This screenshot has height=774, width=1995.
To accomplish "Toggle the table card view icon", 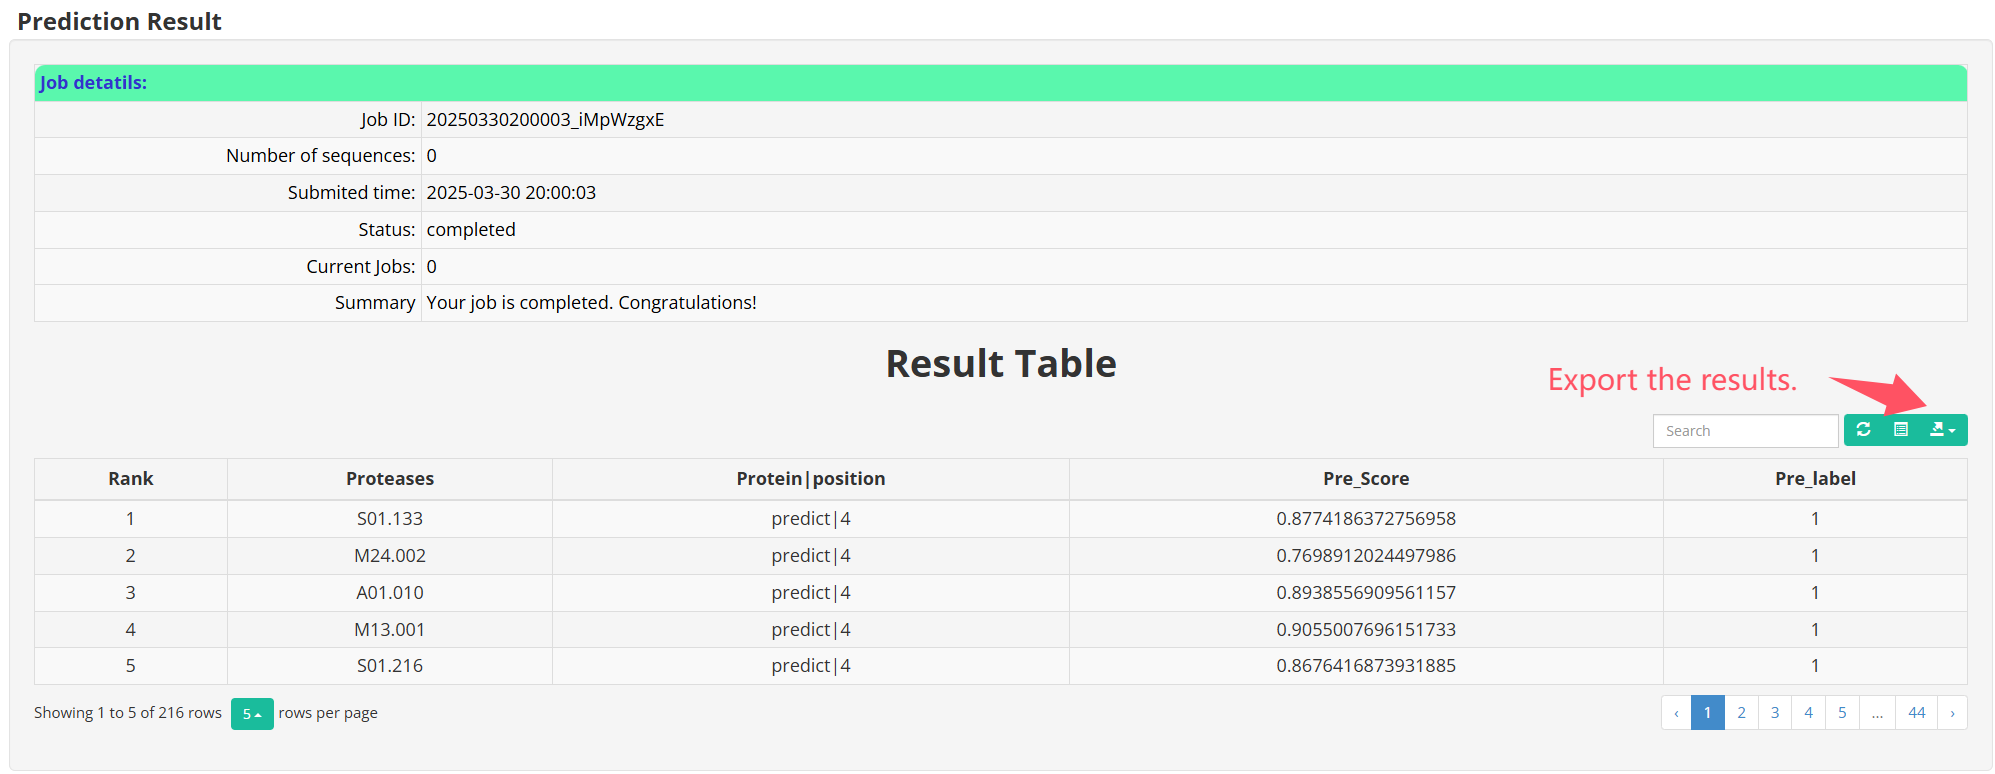I will click(x=1901, y=430).
